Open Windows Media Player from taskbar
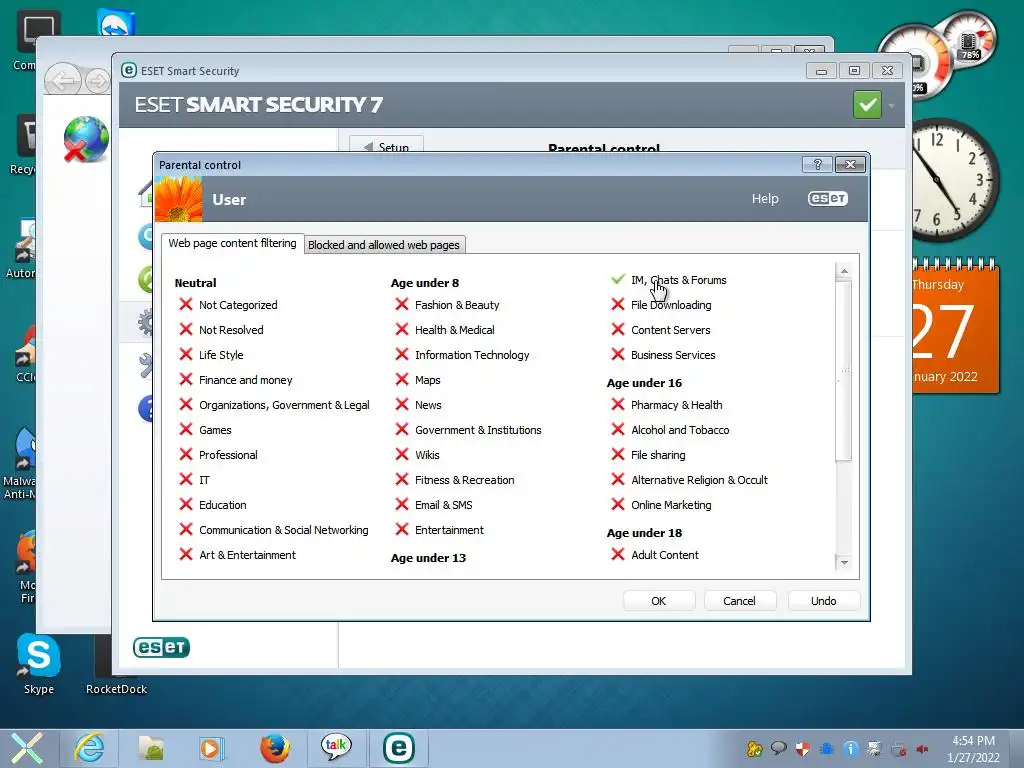1024x768 pixels. 212,748
